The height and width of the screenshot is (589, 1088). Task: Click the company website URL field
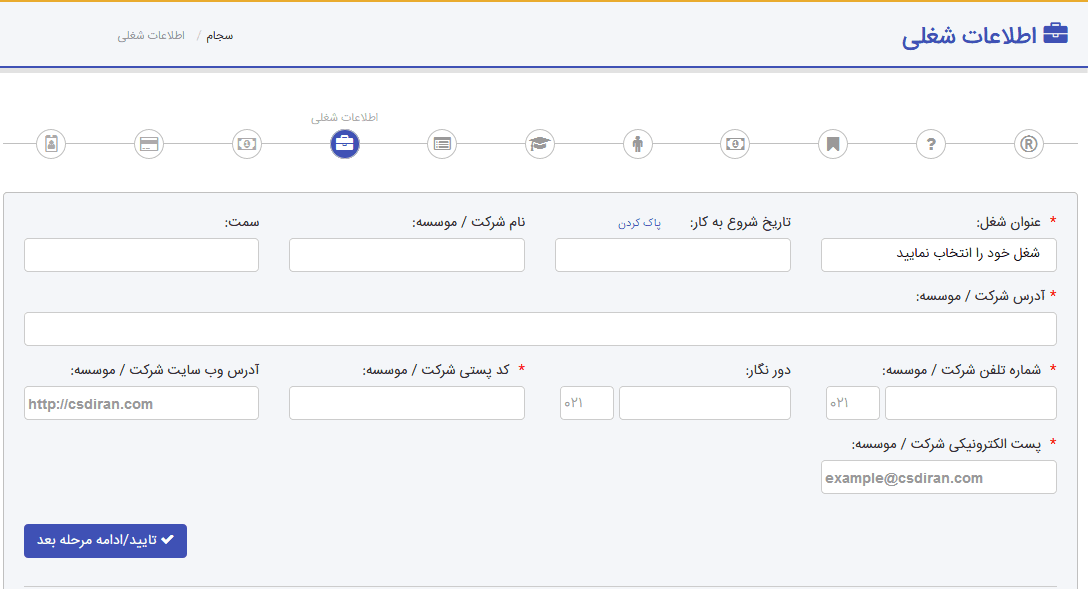point(140,403)
